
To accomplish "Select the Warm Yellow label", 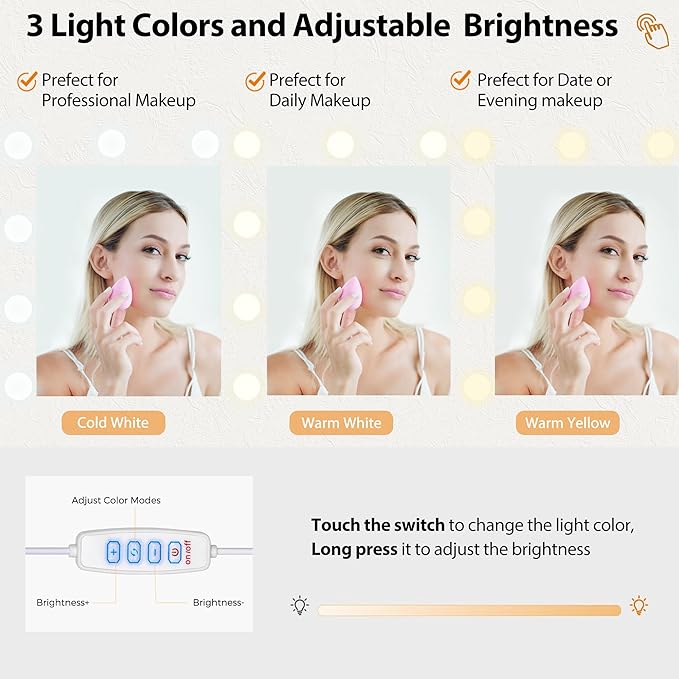I will coord(568,423).
